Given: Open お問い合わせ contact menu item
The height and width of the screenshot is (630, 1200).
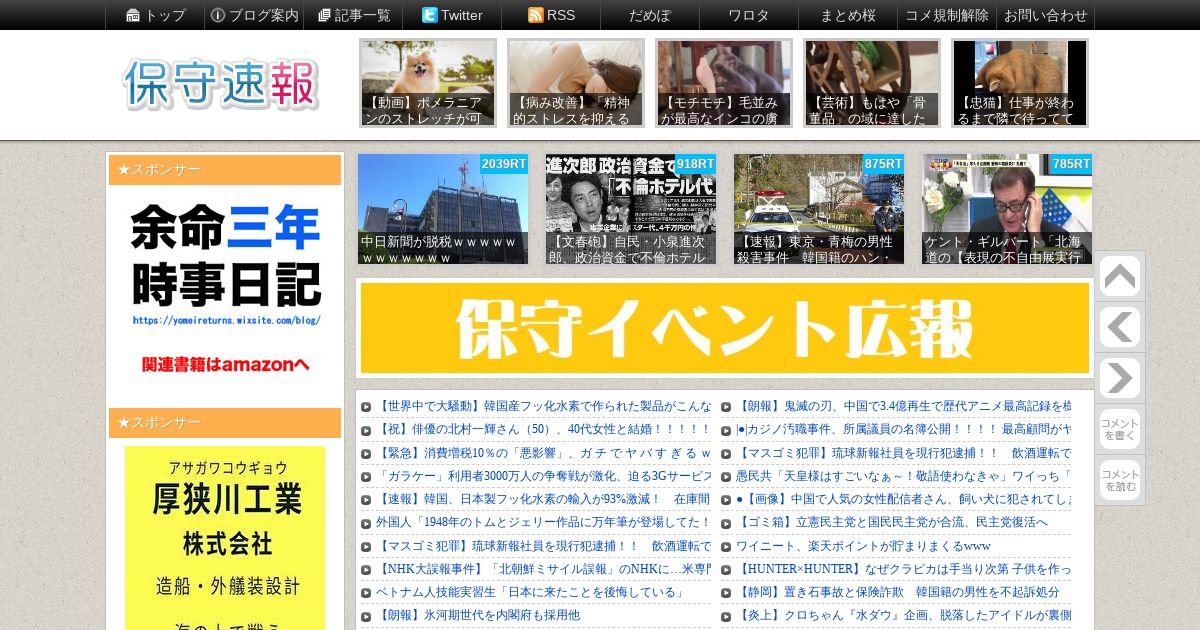Looking at the screenshot, I should click(1046, 15).
